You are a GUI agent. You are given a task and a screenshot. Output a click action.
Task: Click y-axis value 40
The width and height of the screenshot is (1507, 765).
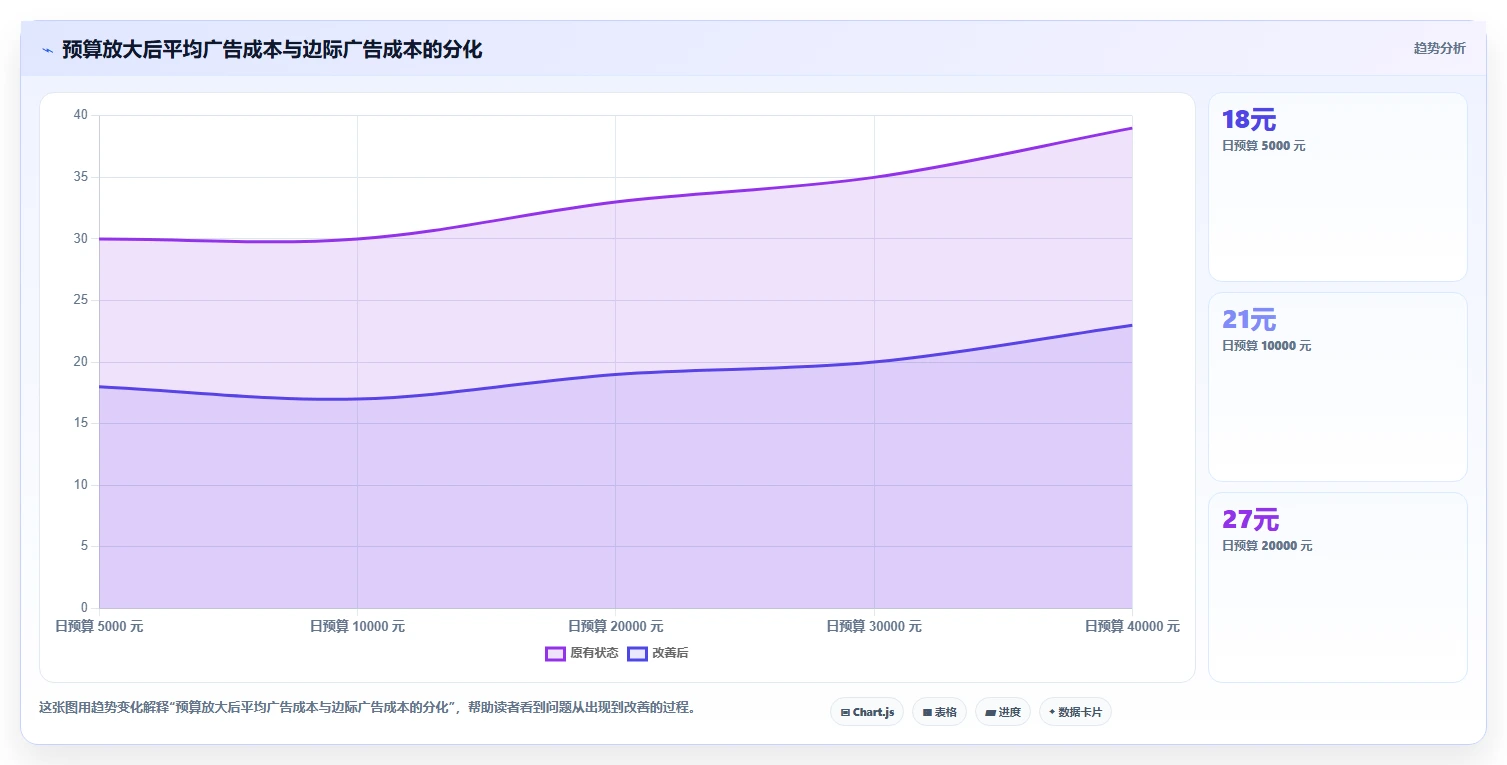click(81, 115)
